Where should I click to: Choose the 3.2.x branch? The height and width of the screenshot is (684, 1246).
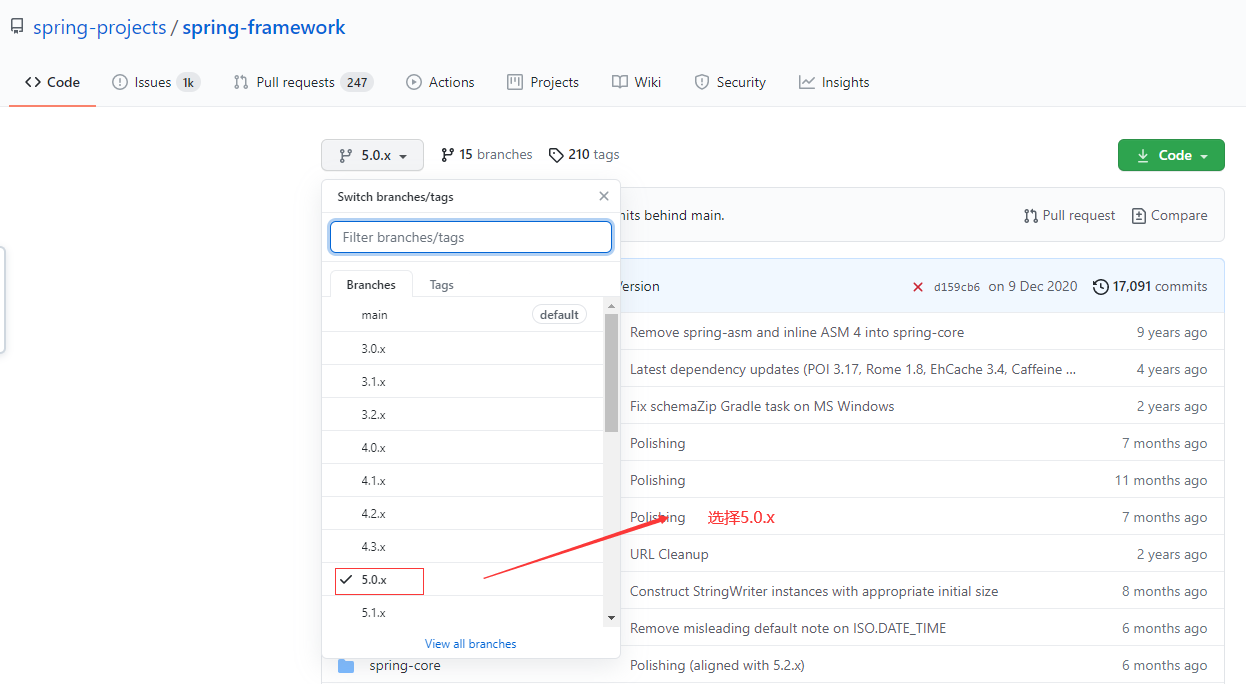[x=463, y=414]
